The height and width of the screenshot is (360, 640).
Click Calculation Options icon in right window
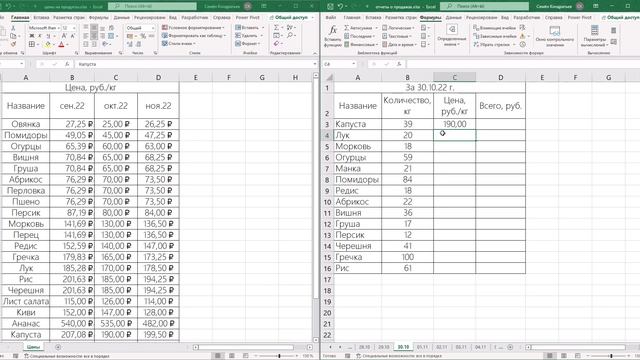click(x=595, y=30)
